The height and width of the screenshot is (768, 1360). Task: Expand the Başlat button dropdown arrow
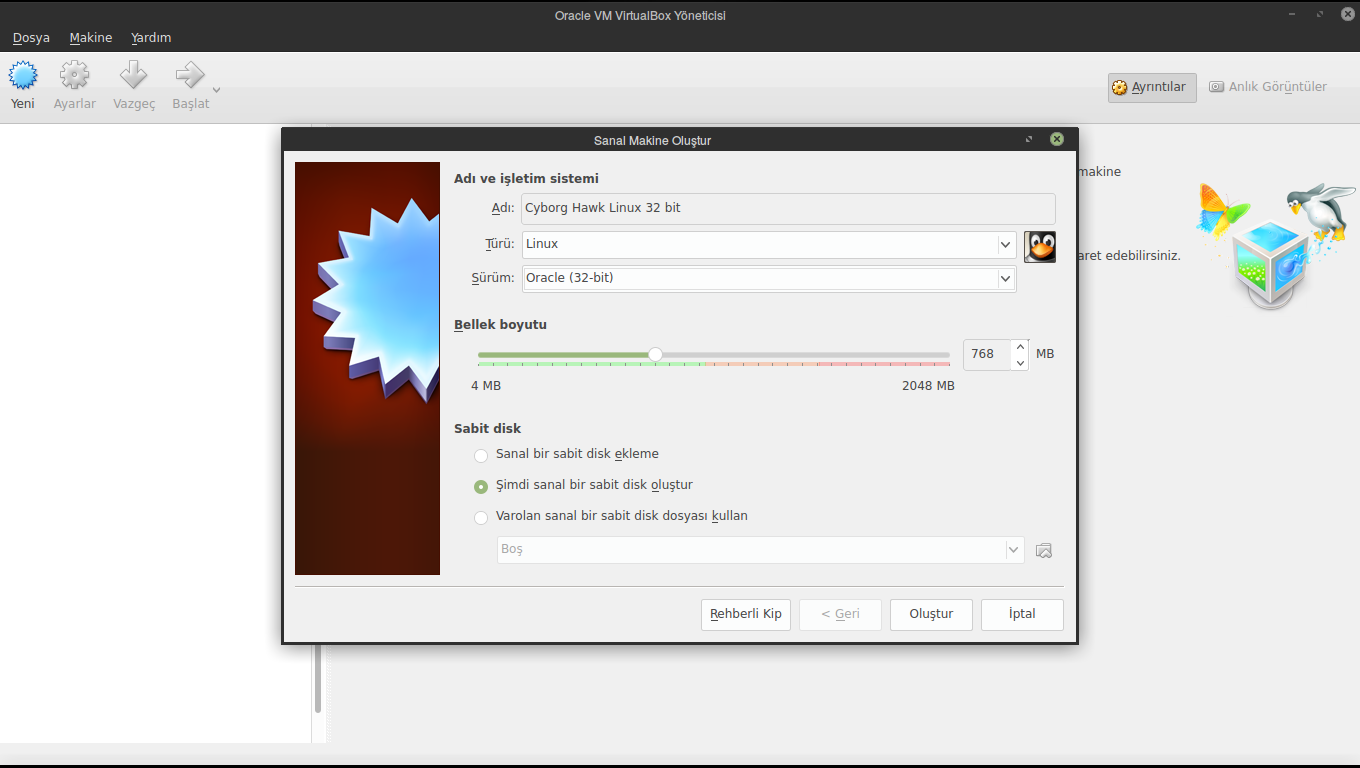click(216, 90)
